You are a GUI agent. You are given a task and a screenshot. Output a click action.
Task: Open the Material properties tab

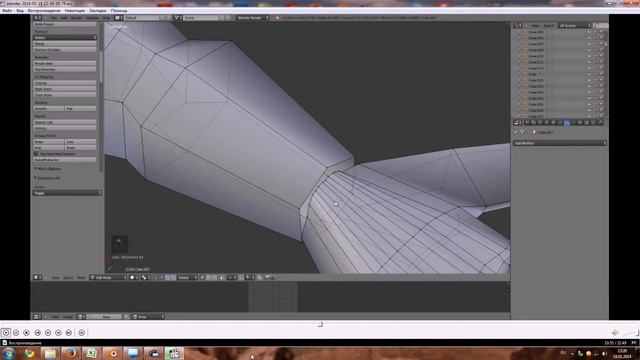pos(580,122)
